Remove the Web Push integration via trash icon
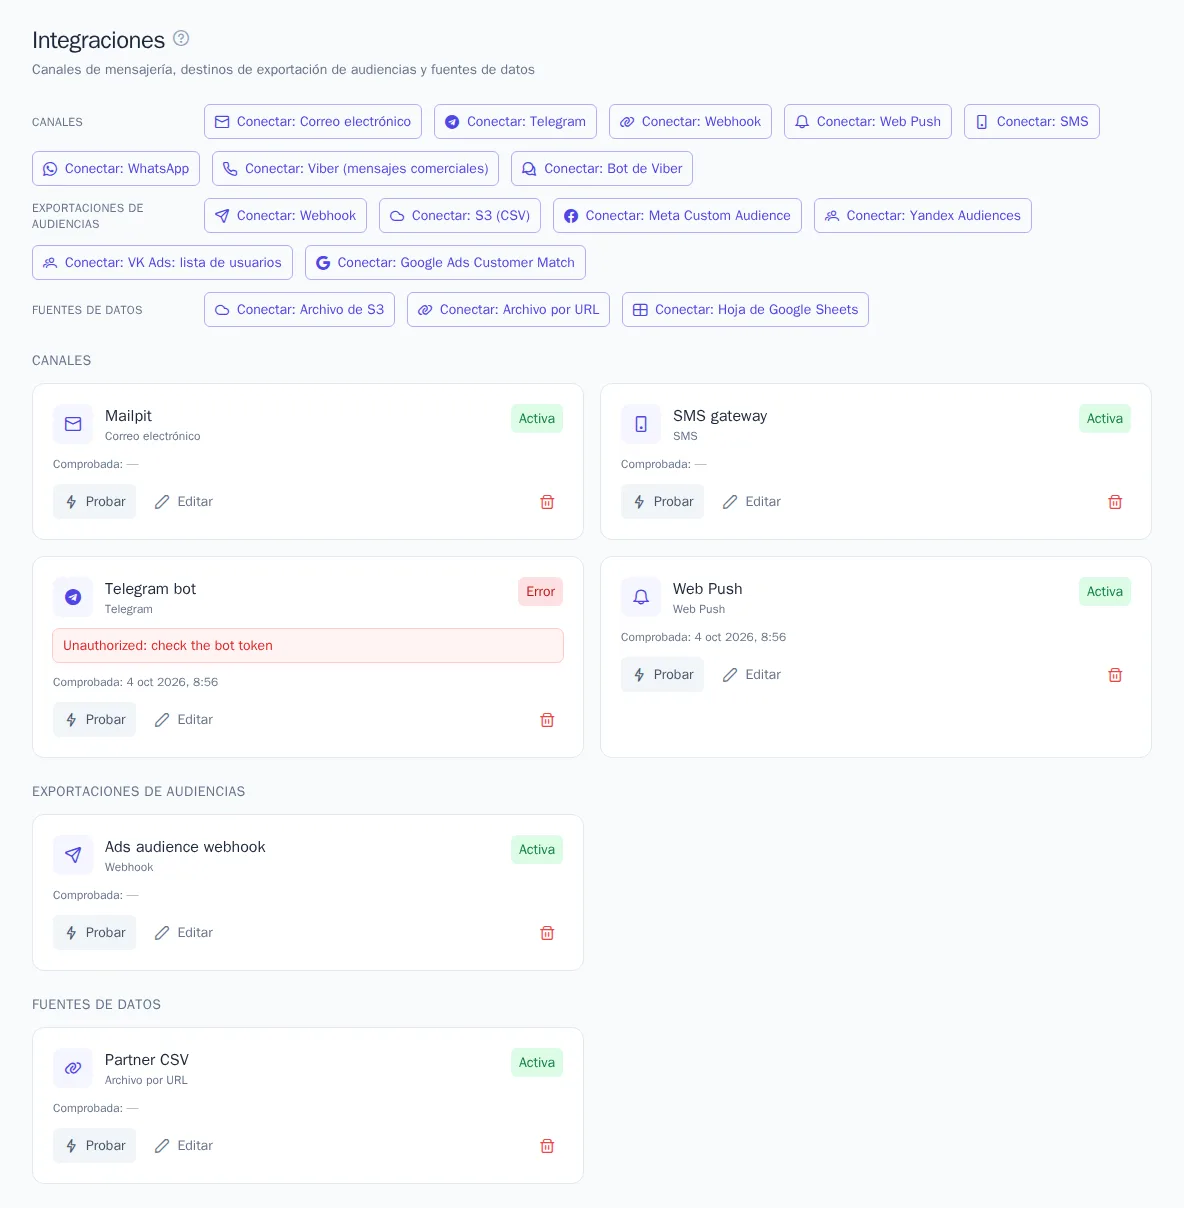The image size is (1184, 1208). [x=1115, y=675]
